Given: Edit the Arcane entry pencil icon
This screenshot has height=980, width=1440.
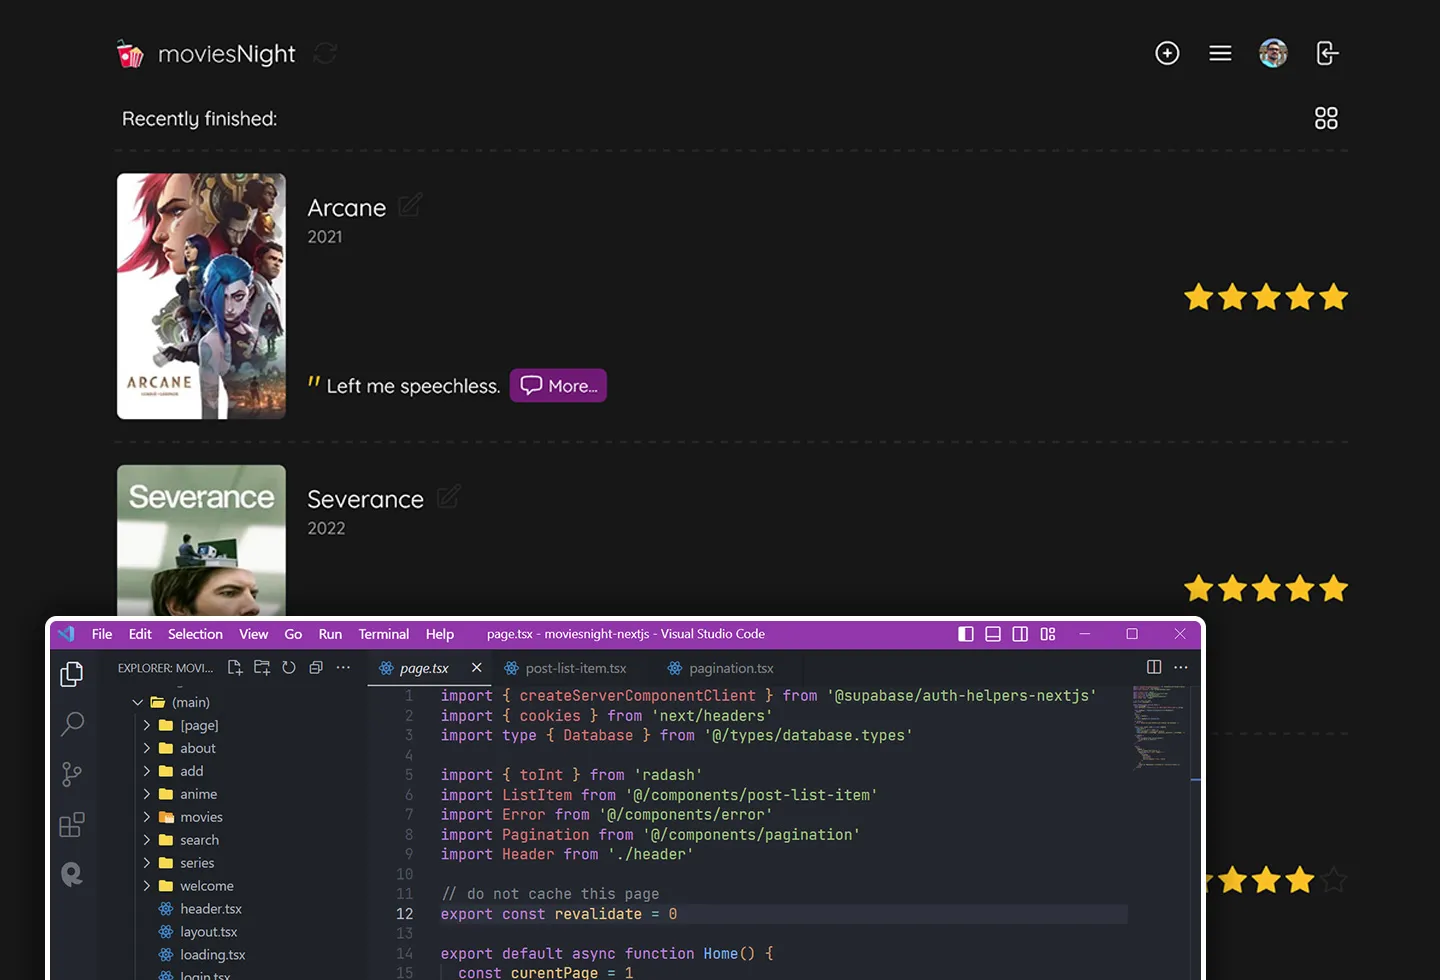Looking at the screenshot, I should pos(410,205).
